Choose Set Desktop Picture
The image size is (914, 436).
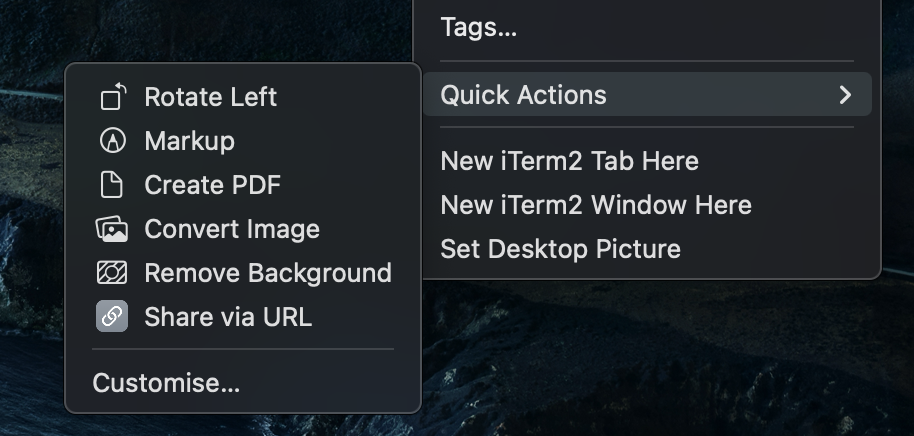coord(560,249)
